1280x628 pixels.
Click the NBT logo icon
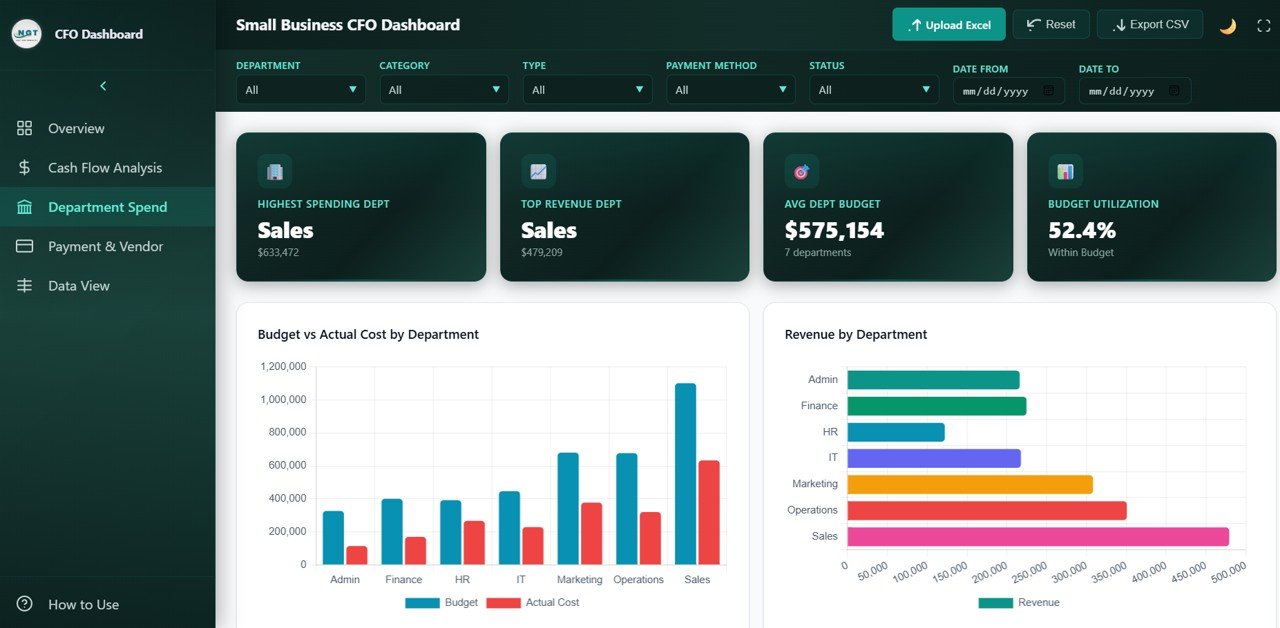(26, 34)
